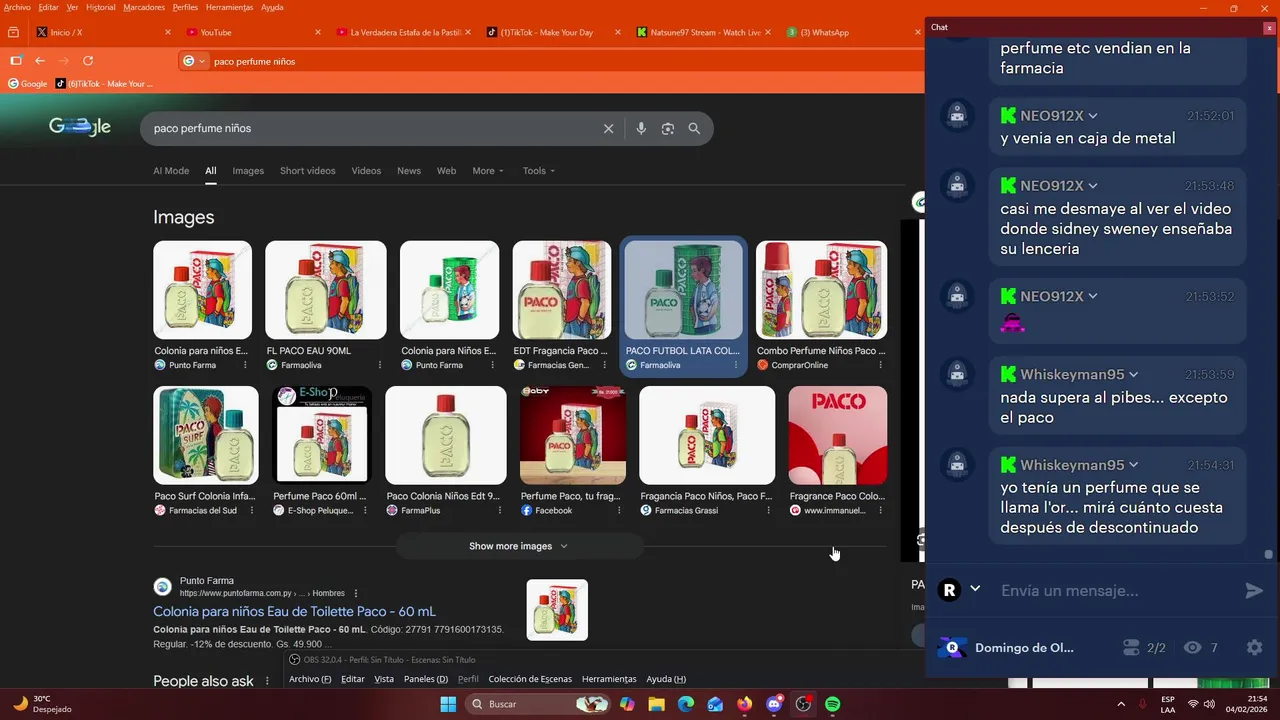Viewport: 1280px width, 720px height.
Task: Open Firefox View tab list icon
Action: coord(14,32)
